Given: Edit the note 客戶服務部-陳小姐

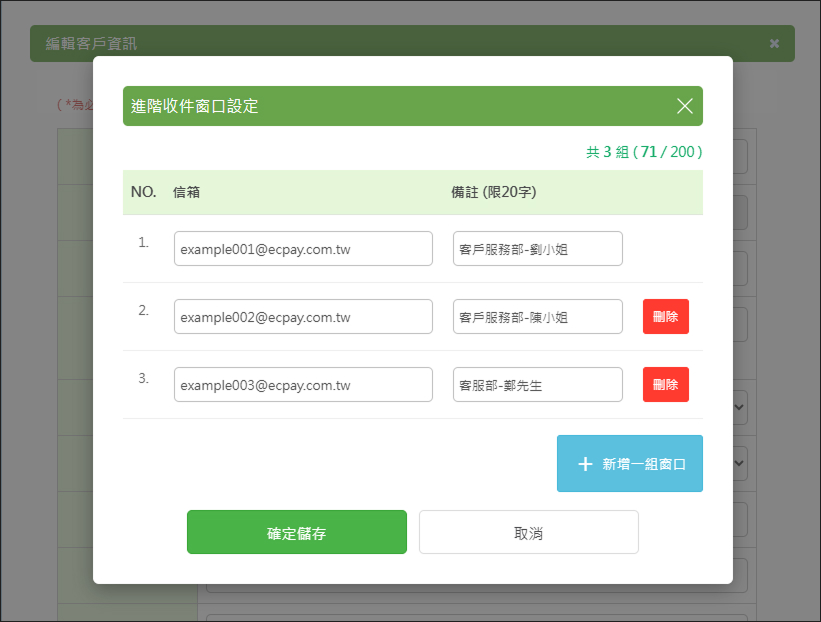Looking at the screenshot, I should (x=538, y=317).
